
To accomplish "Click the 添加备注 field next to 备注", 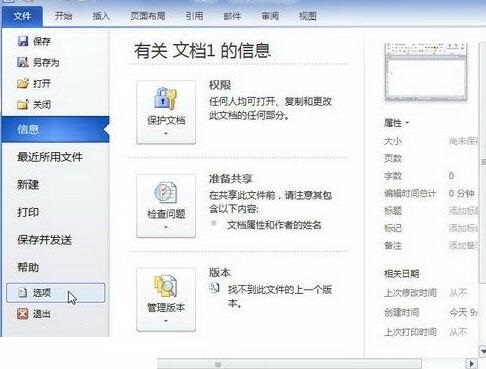I will 464,246.
